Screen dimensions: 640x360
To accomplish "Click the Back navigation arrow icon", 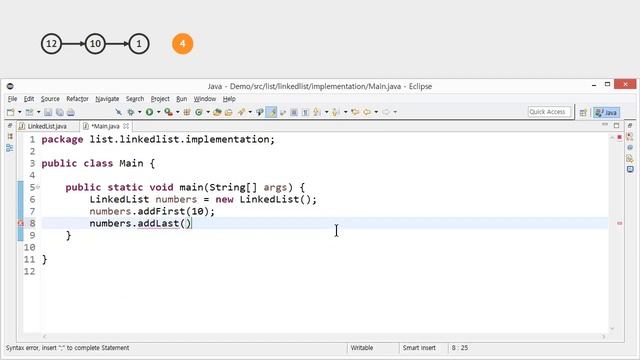I will click(x=367, y=112).
